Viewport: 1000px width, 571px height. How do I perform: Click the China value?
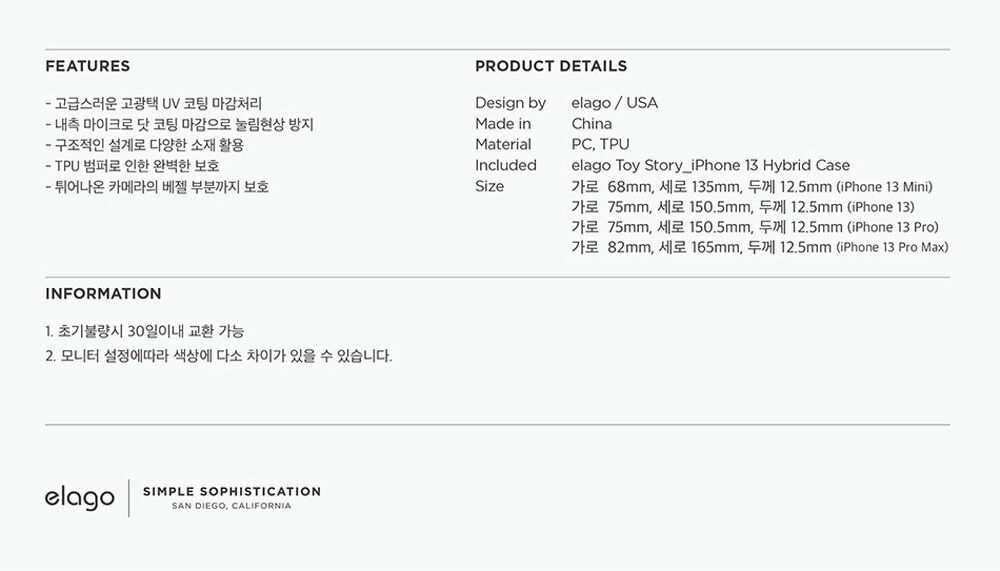pyautogui.click(x=592, y=124)
